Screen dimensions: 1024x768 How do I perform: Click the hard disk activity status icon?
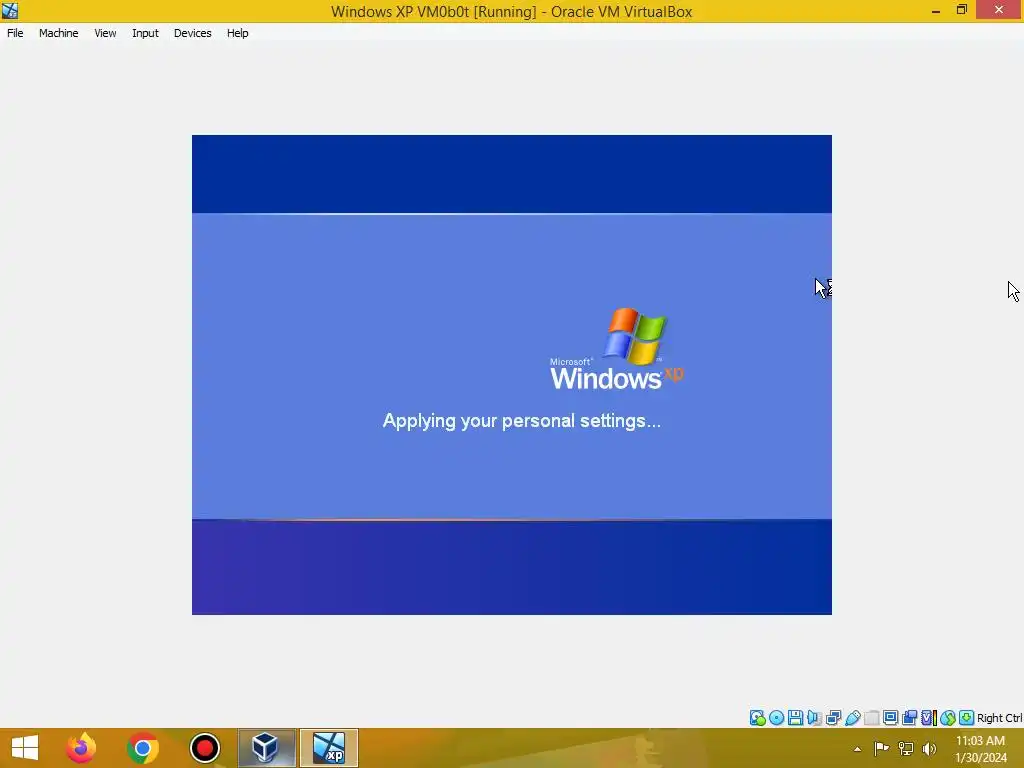[x=758, y=718]
